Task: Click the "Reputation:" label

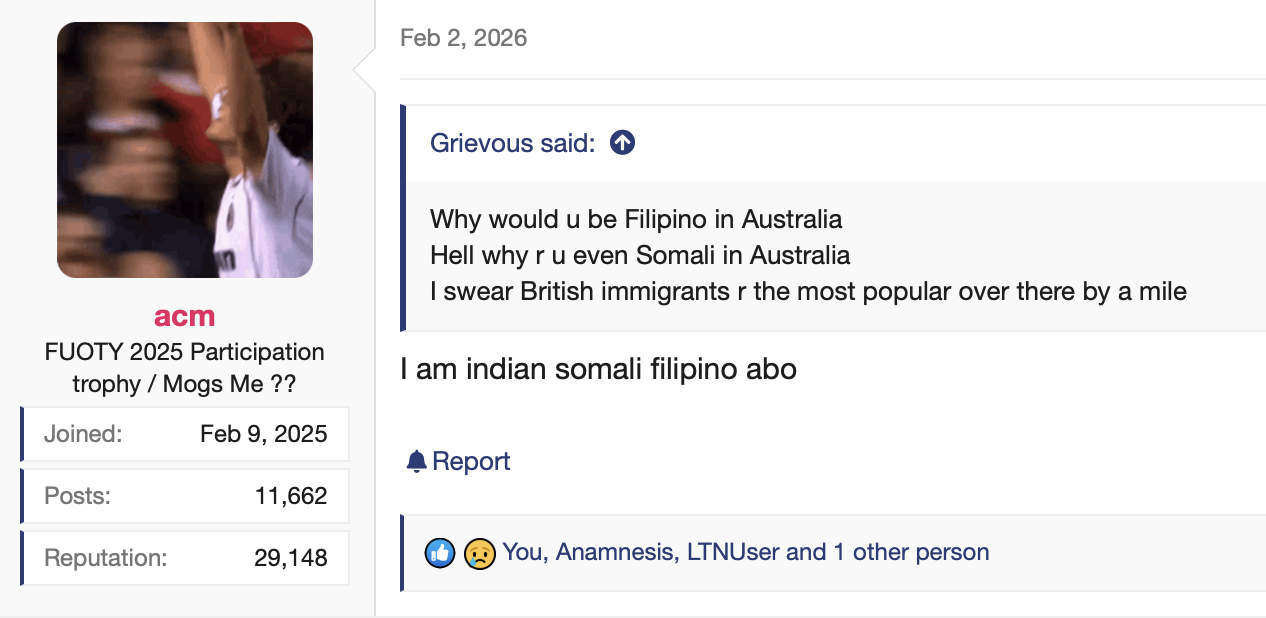Action: pyautogui.click(x=105, y=558)
